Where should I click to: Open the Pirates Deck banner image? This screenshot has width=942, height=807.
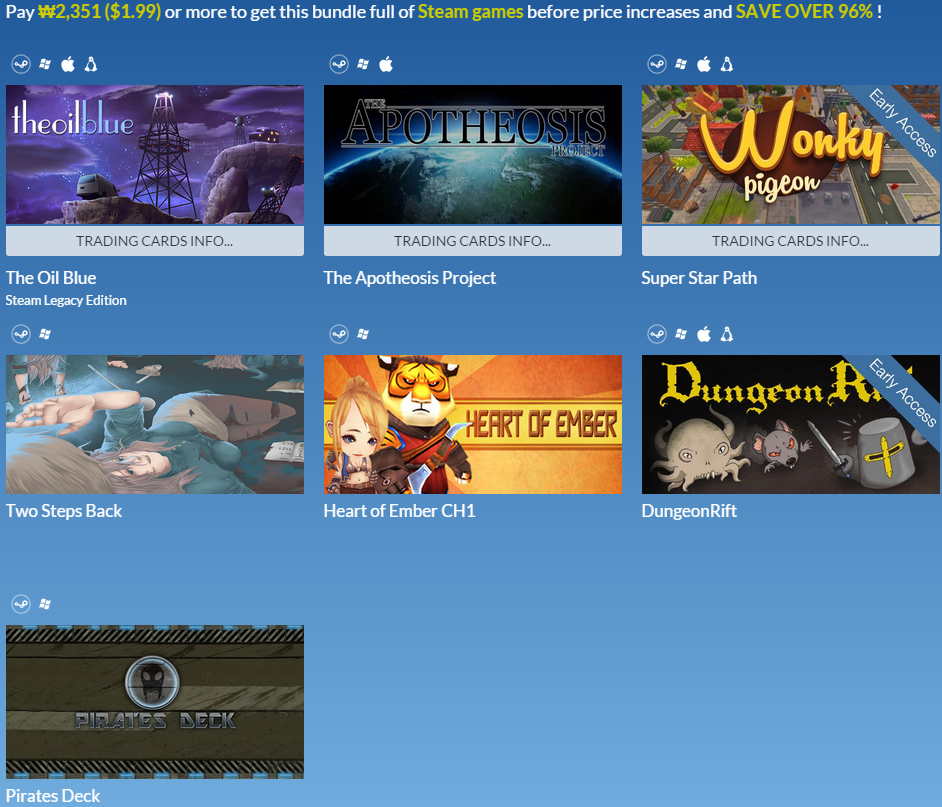click(155, 702)
